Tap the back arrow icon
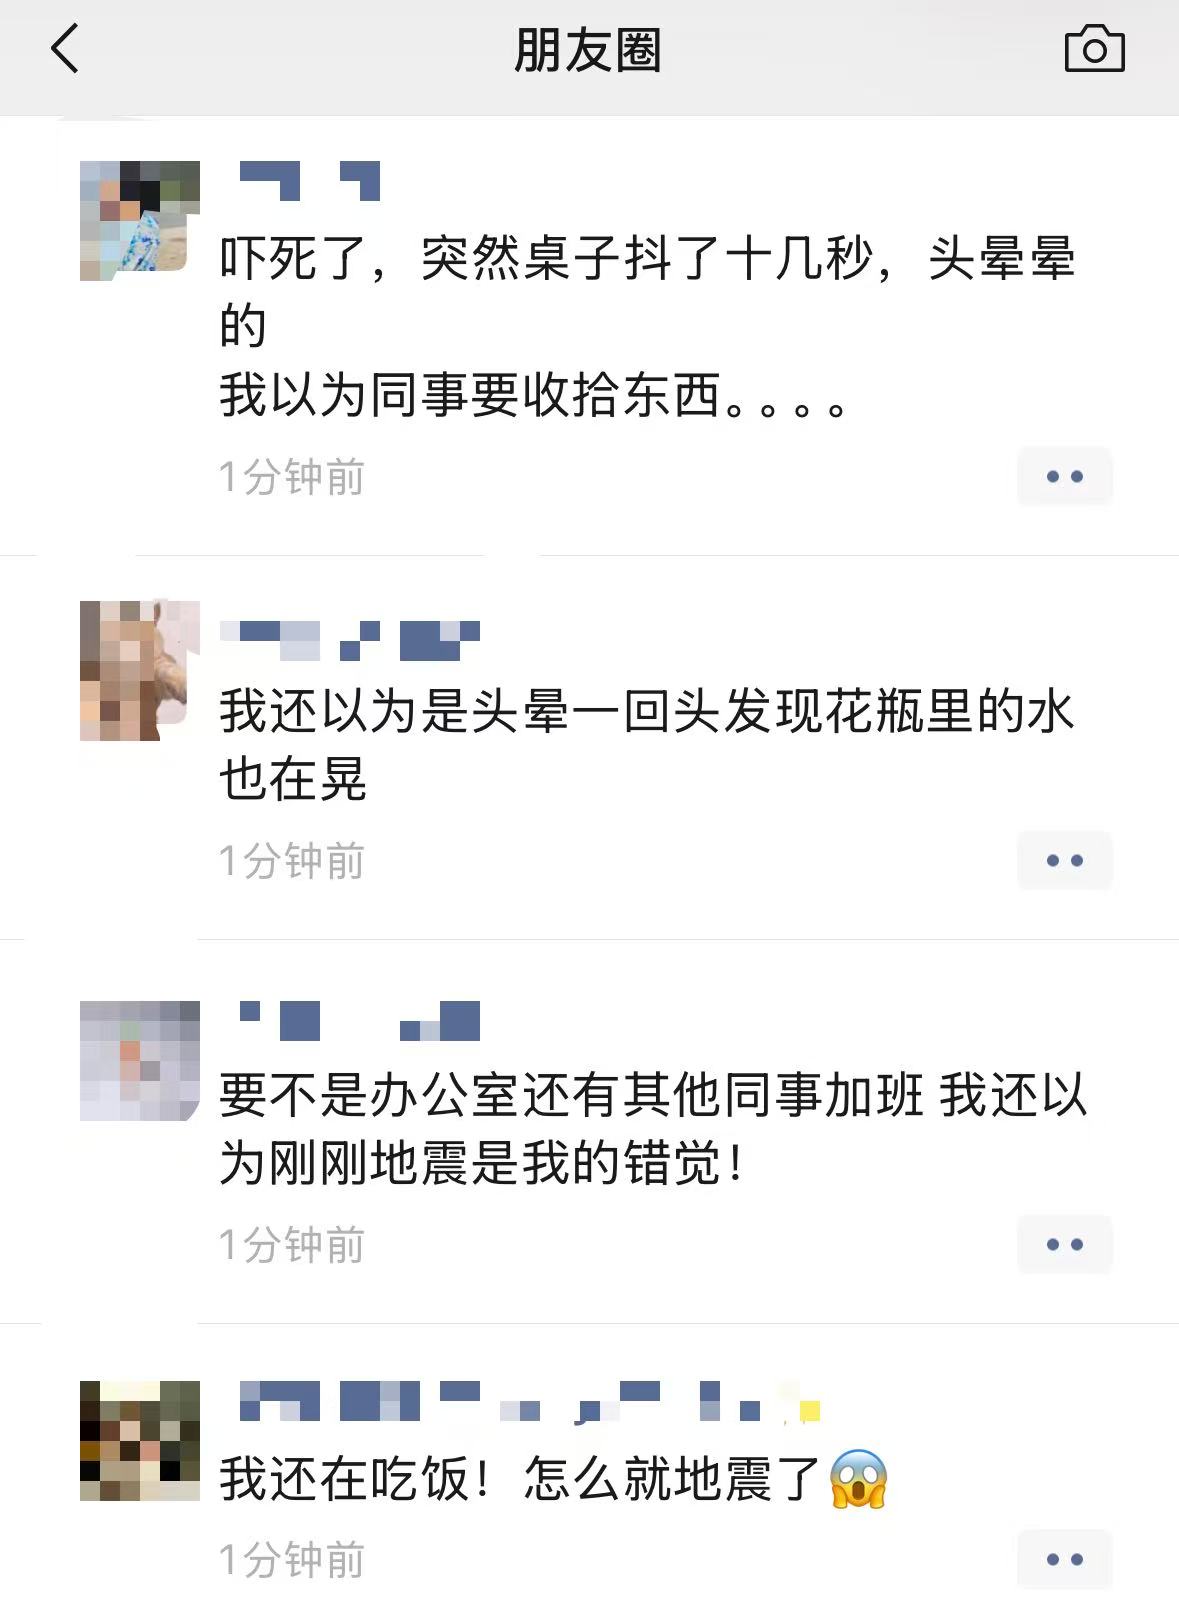This screenshot has width=1179, height=1611. coord(65,49)
